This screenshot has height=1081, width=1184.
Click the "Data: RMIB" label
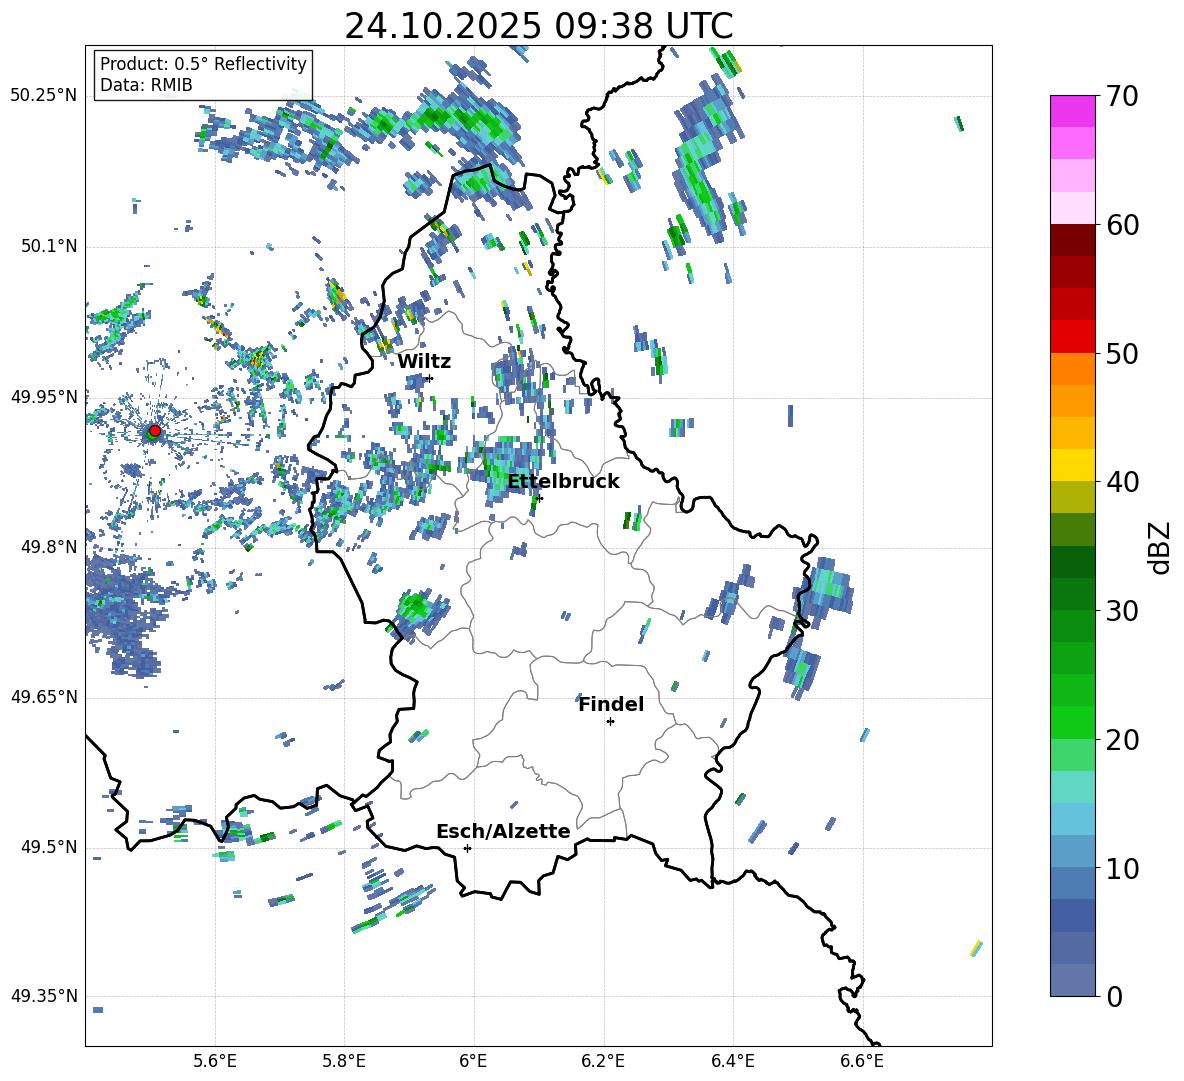pyautogui.click(x=146, y=85)
